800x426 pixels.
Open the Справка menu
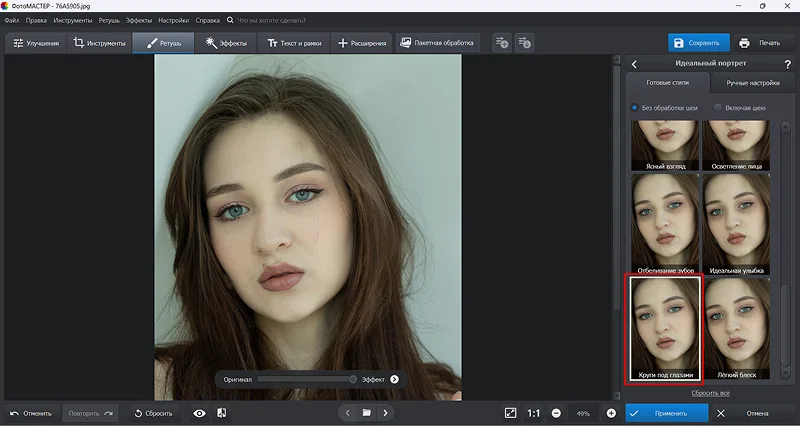tap(208, 20)
